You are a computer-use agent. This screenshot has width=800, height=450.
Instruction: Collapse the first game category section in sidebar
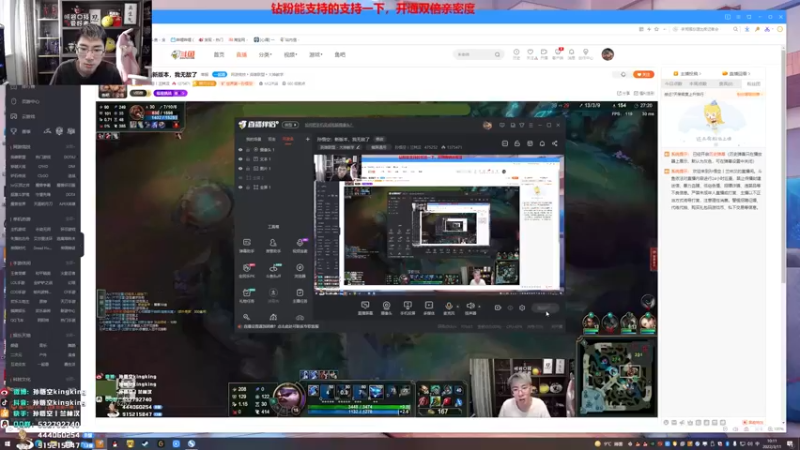(x=70, y=147)
